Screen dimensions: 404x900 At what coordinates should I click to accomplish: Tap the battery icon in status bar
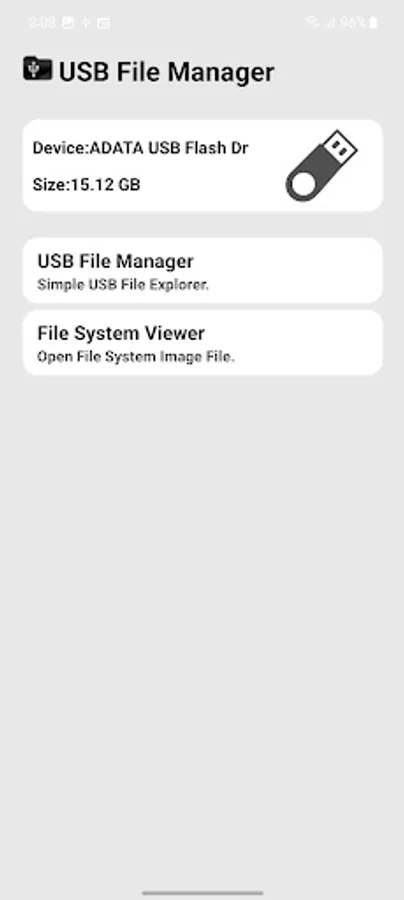coord(374,22)
